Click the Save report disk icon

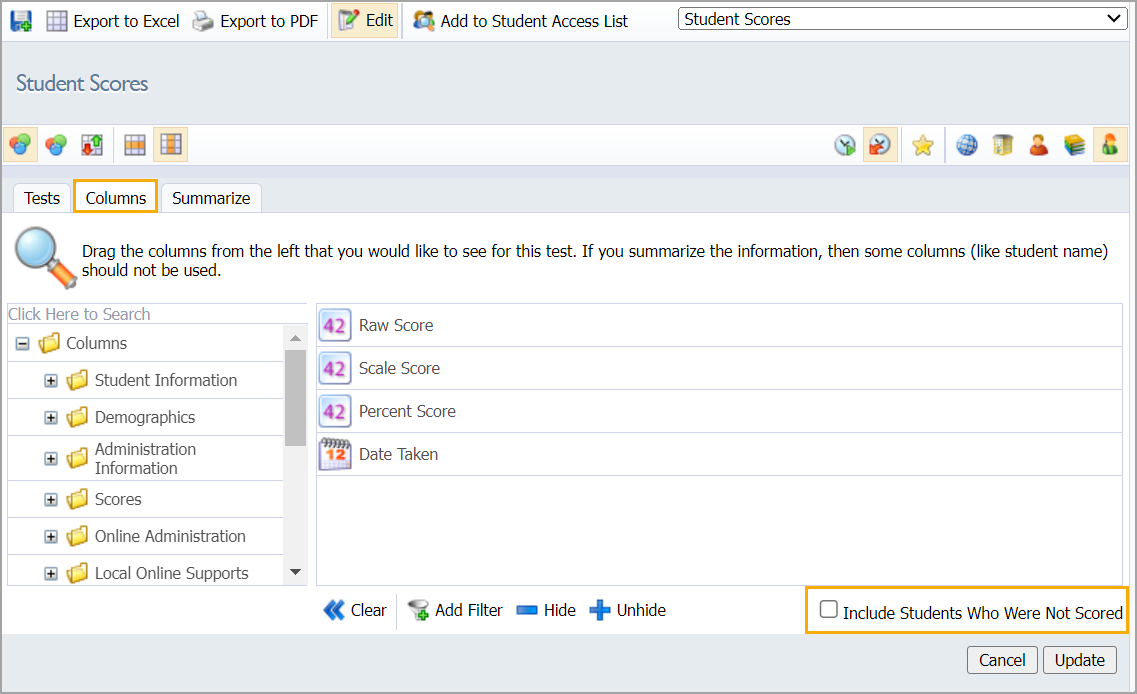pyautogui.click(x=21, y=21)
